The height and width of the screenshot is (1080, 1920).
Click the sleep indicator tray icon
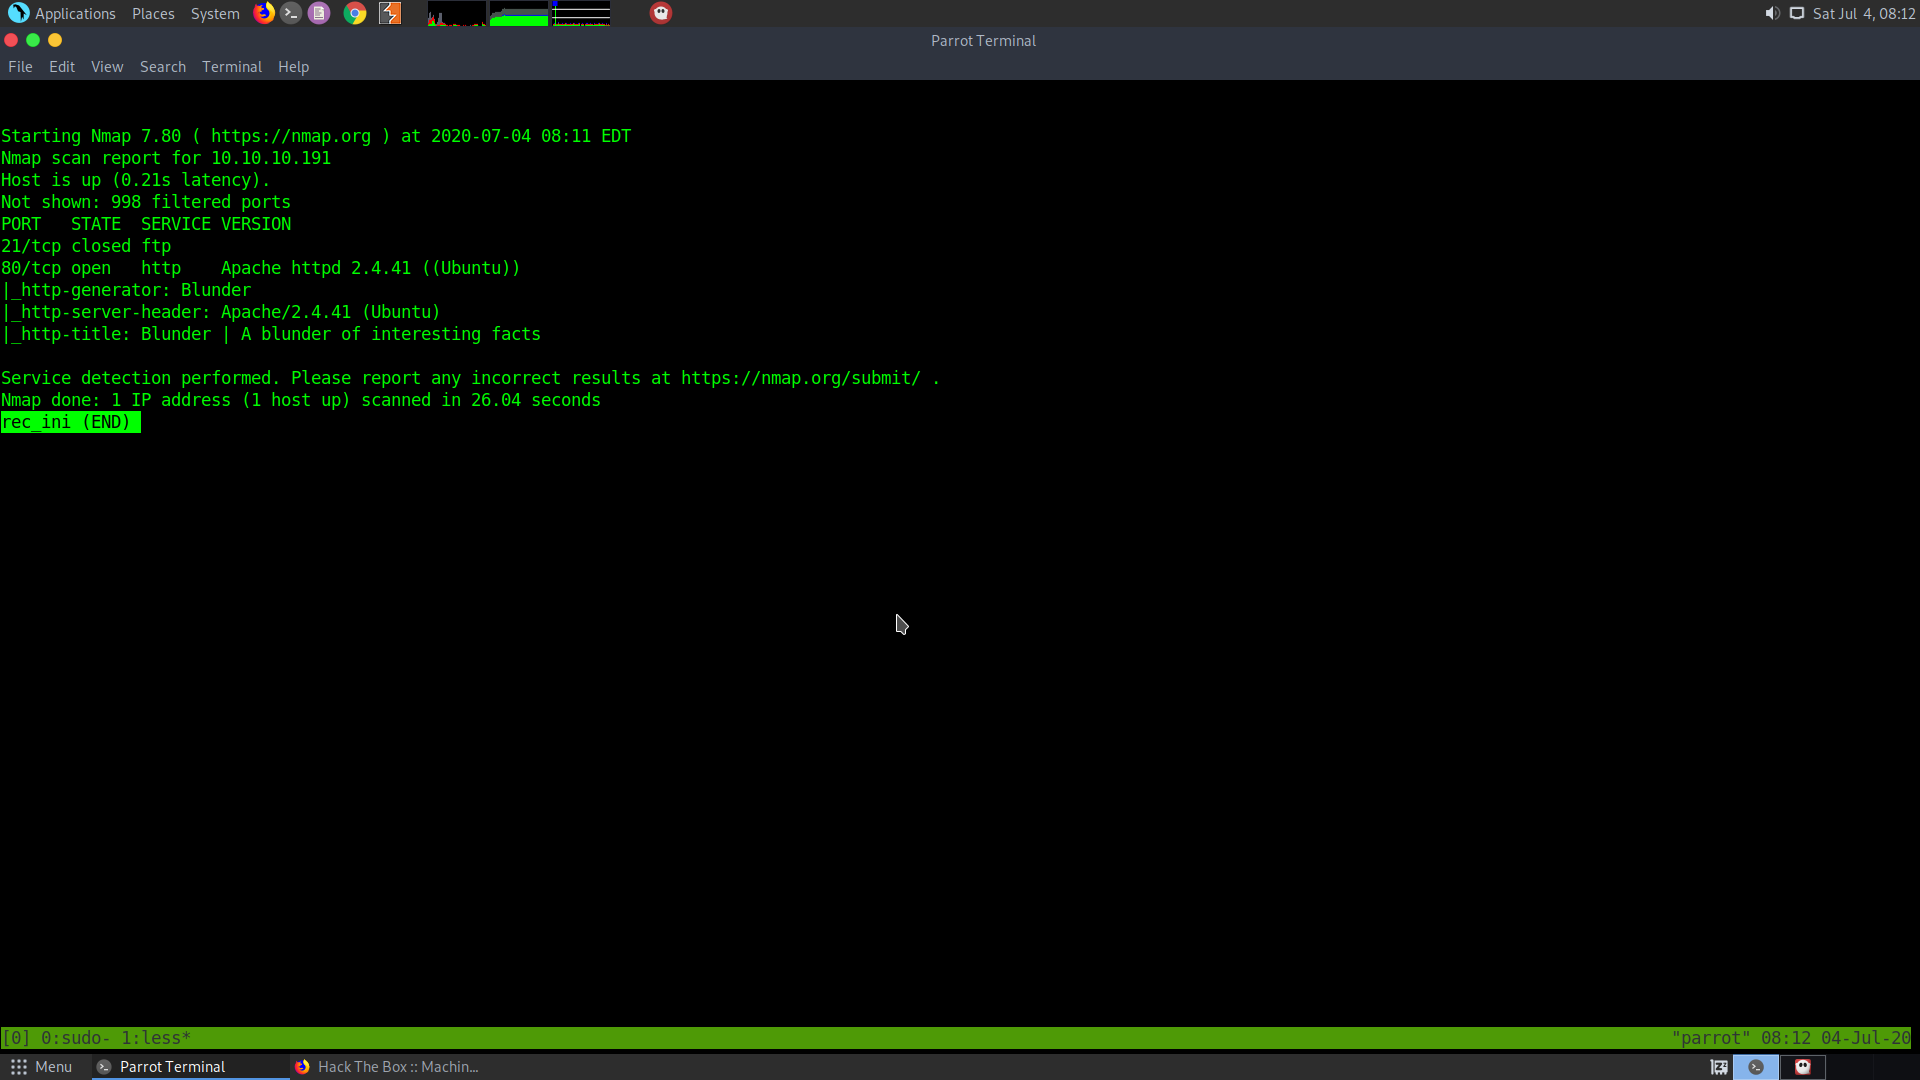coord(1719,1067)
